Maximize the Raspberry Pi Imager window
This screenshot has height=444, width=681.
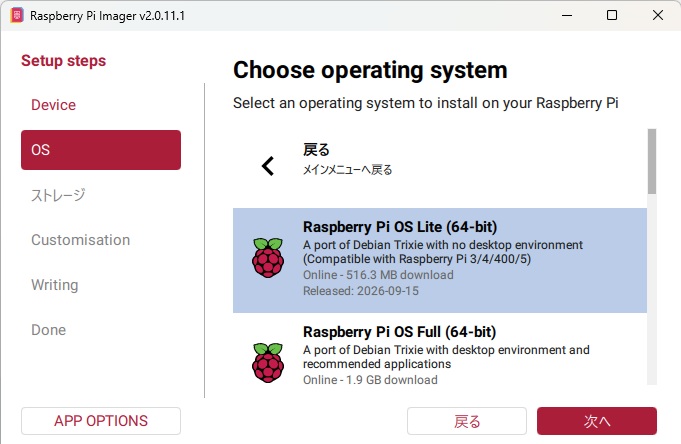pos(612,16)
